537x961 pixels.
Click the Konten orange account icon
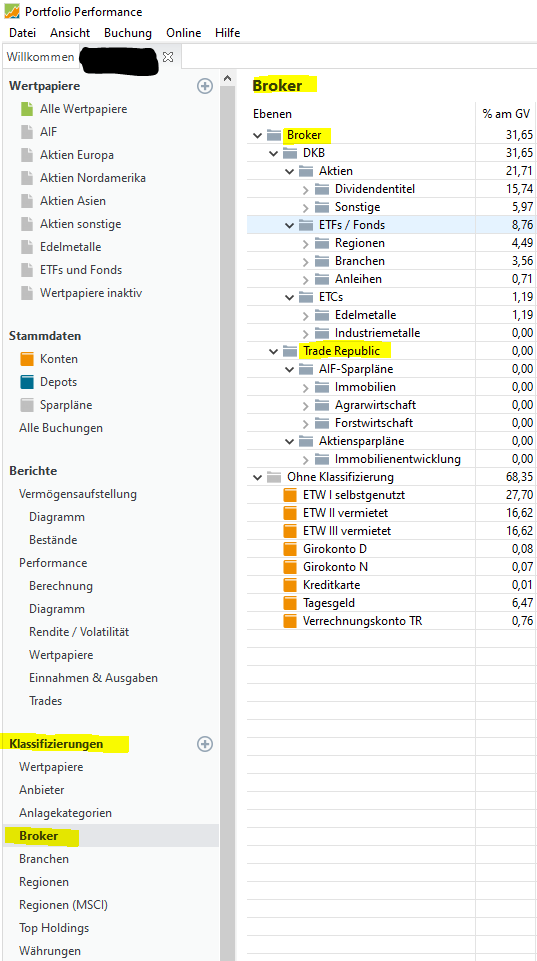pos(27,359)
